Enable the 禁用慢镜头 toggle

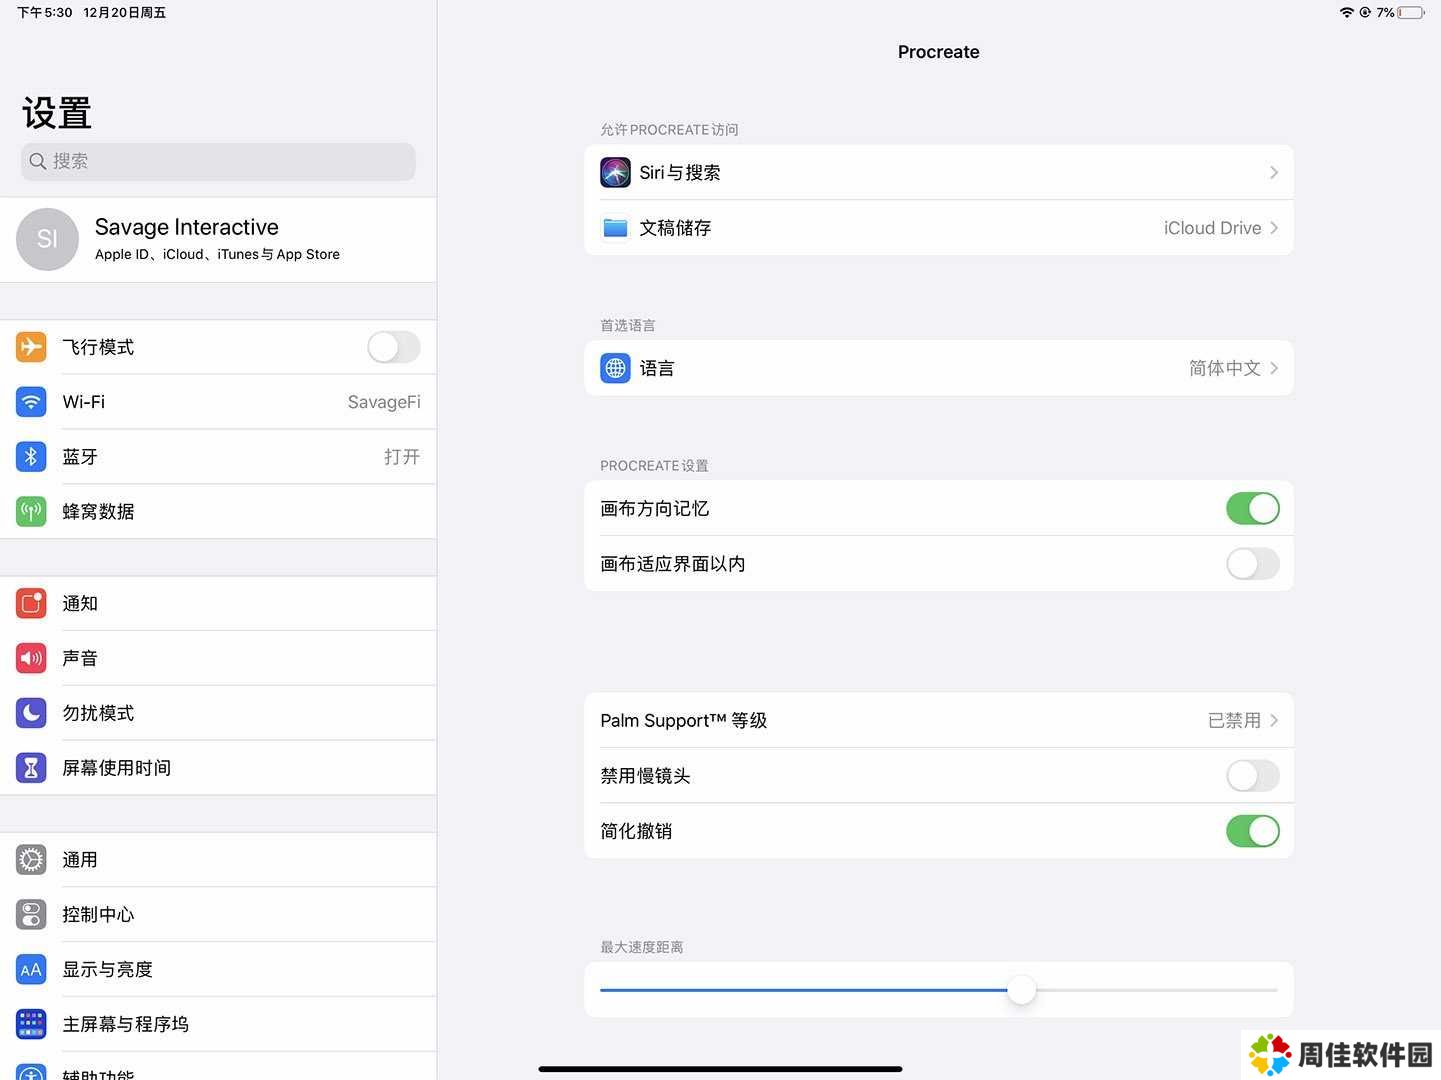(1252, 776)
